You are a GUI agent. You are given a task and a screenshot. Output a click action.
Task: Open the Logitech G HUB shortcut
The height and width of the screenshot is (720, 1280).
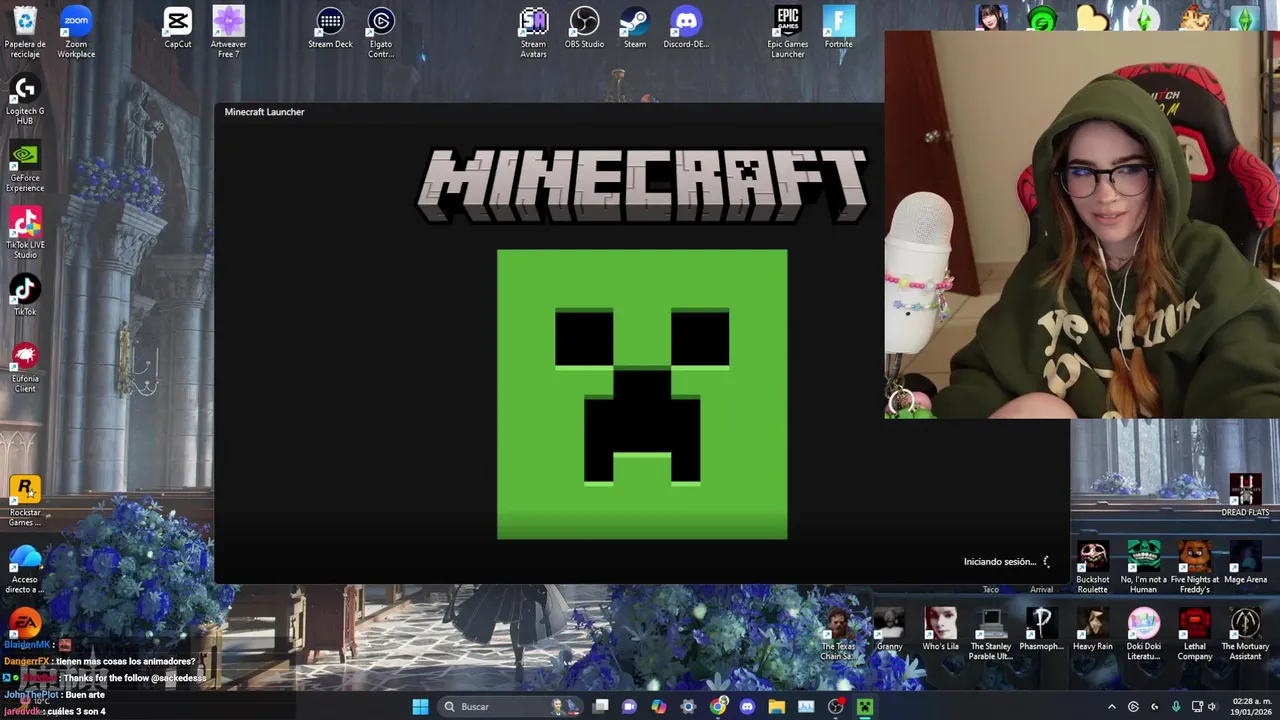(x=25, y=98)
